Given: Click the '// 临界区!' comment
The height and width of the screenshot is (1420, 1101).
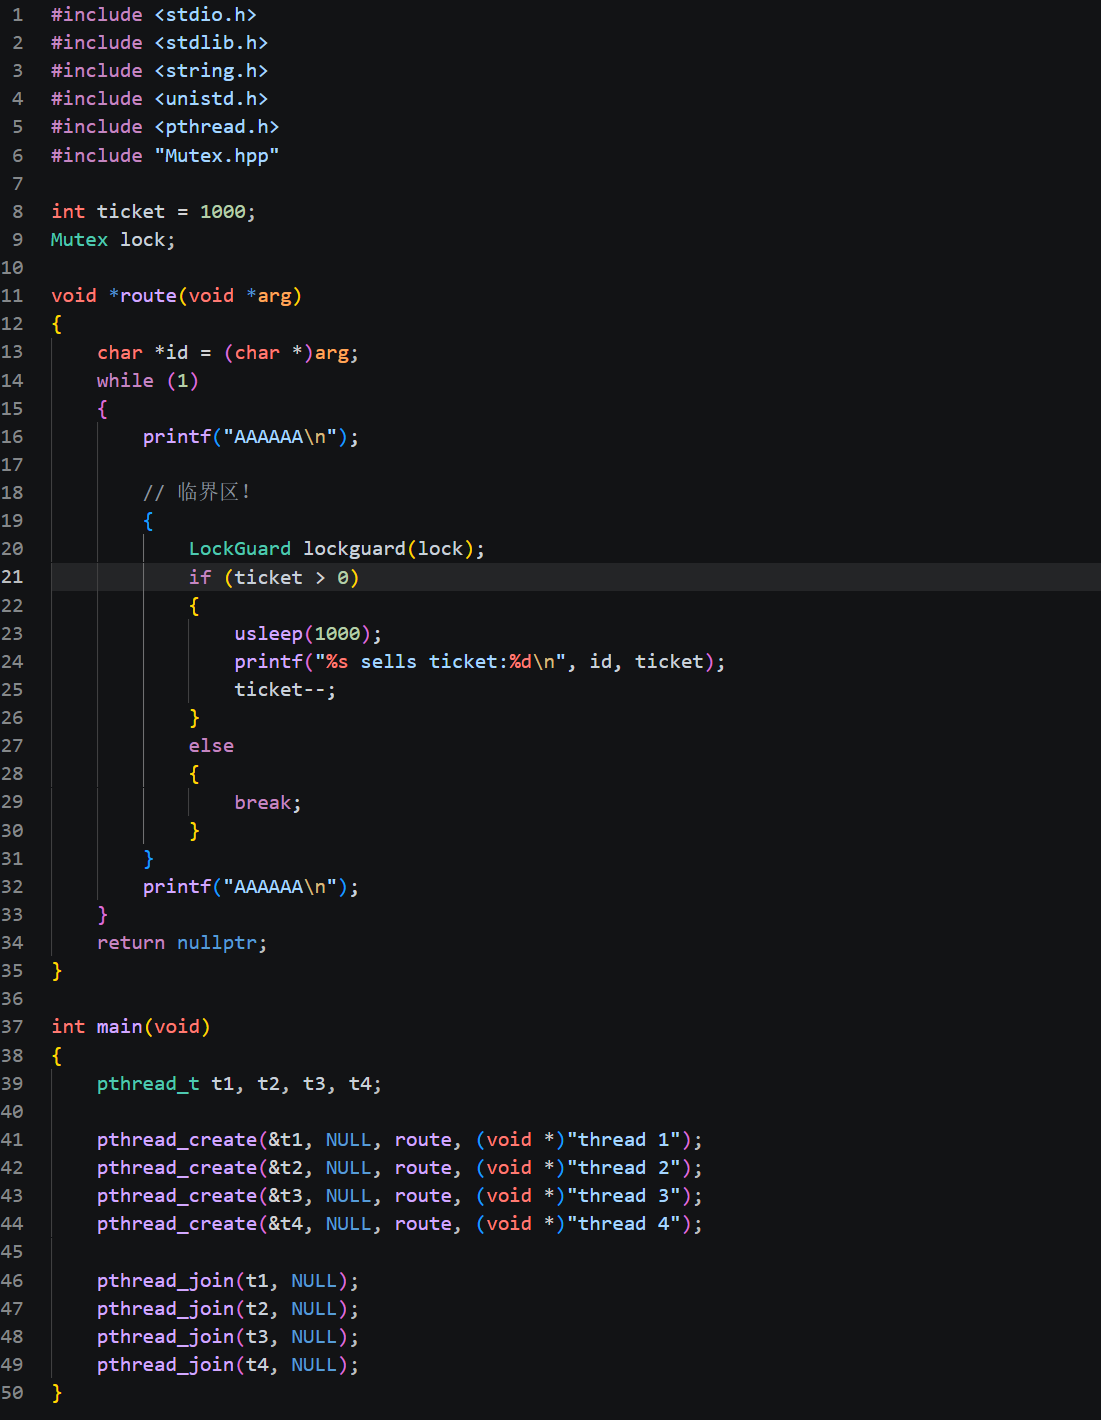Looking at the screenshot, I should pyautogui.click(x=197, y=492).
